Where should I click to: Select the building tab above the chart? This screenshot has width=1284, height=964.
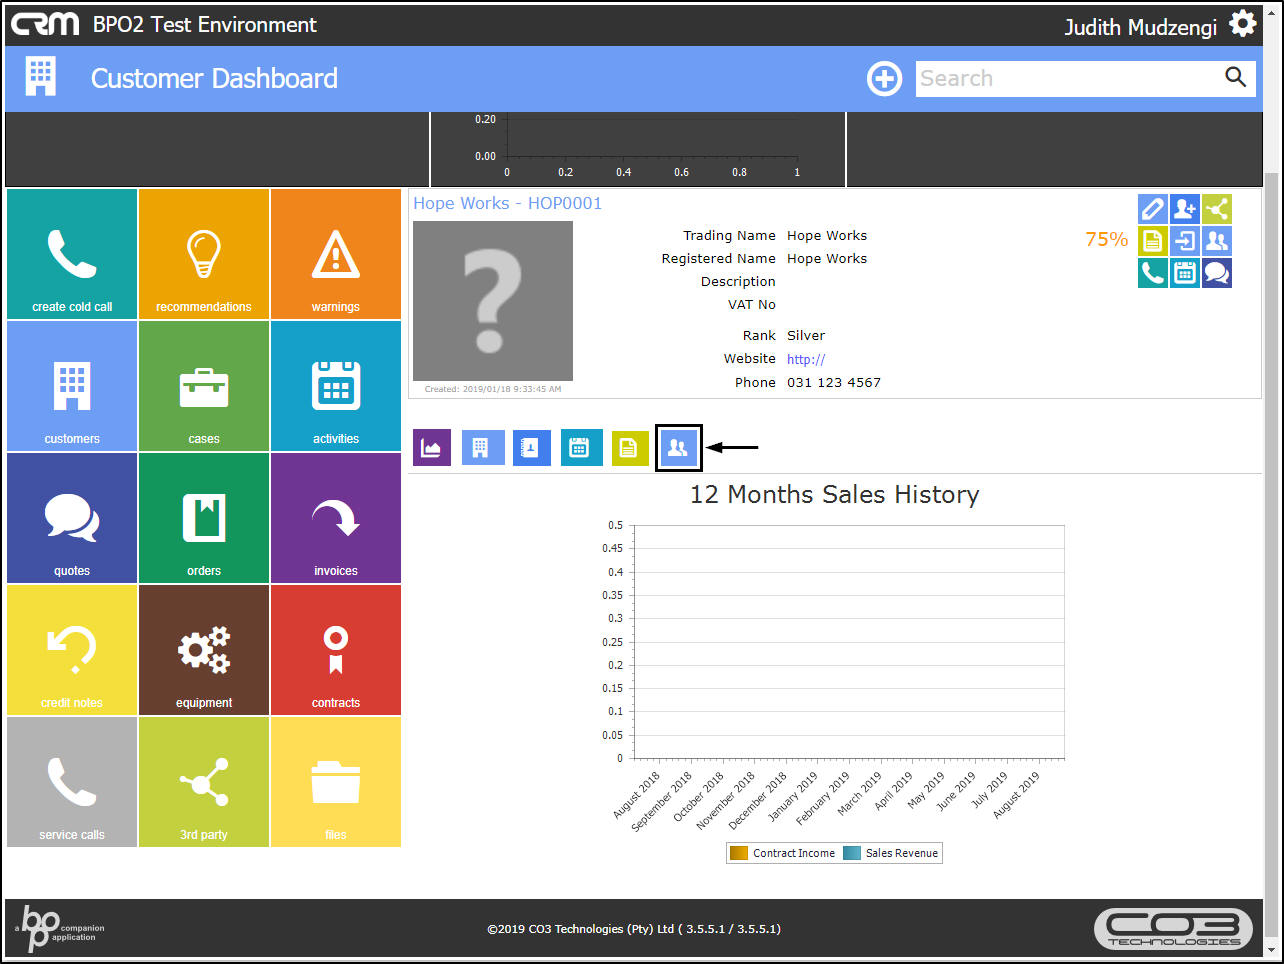pyautogui.click(x=481, y=448)
